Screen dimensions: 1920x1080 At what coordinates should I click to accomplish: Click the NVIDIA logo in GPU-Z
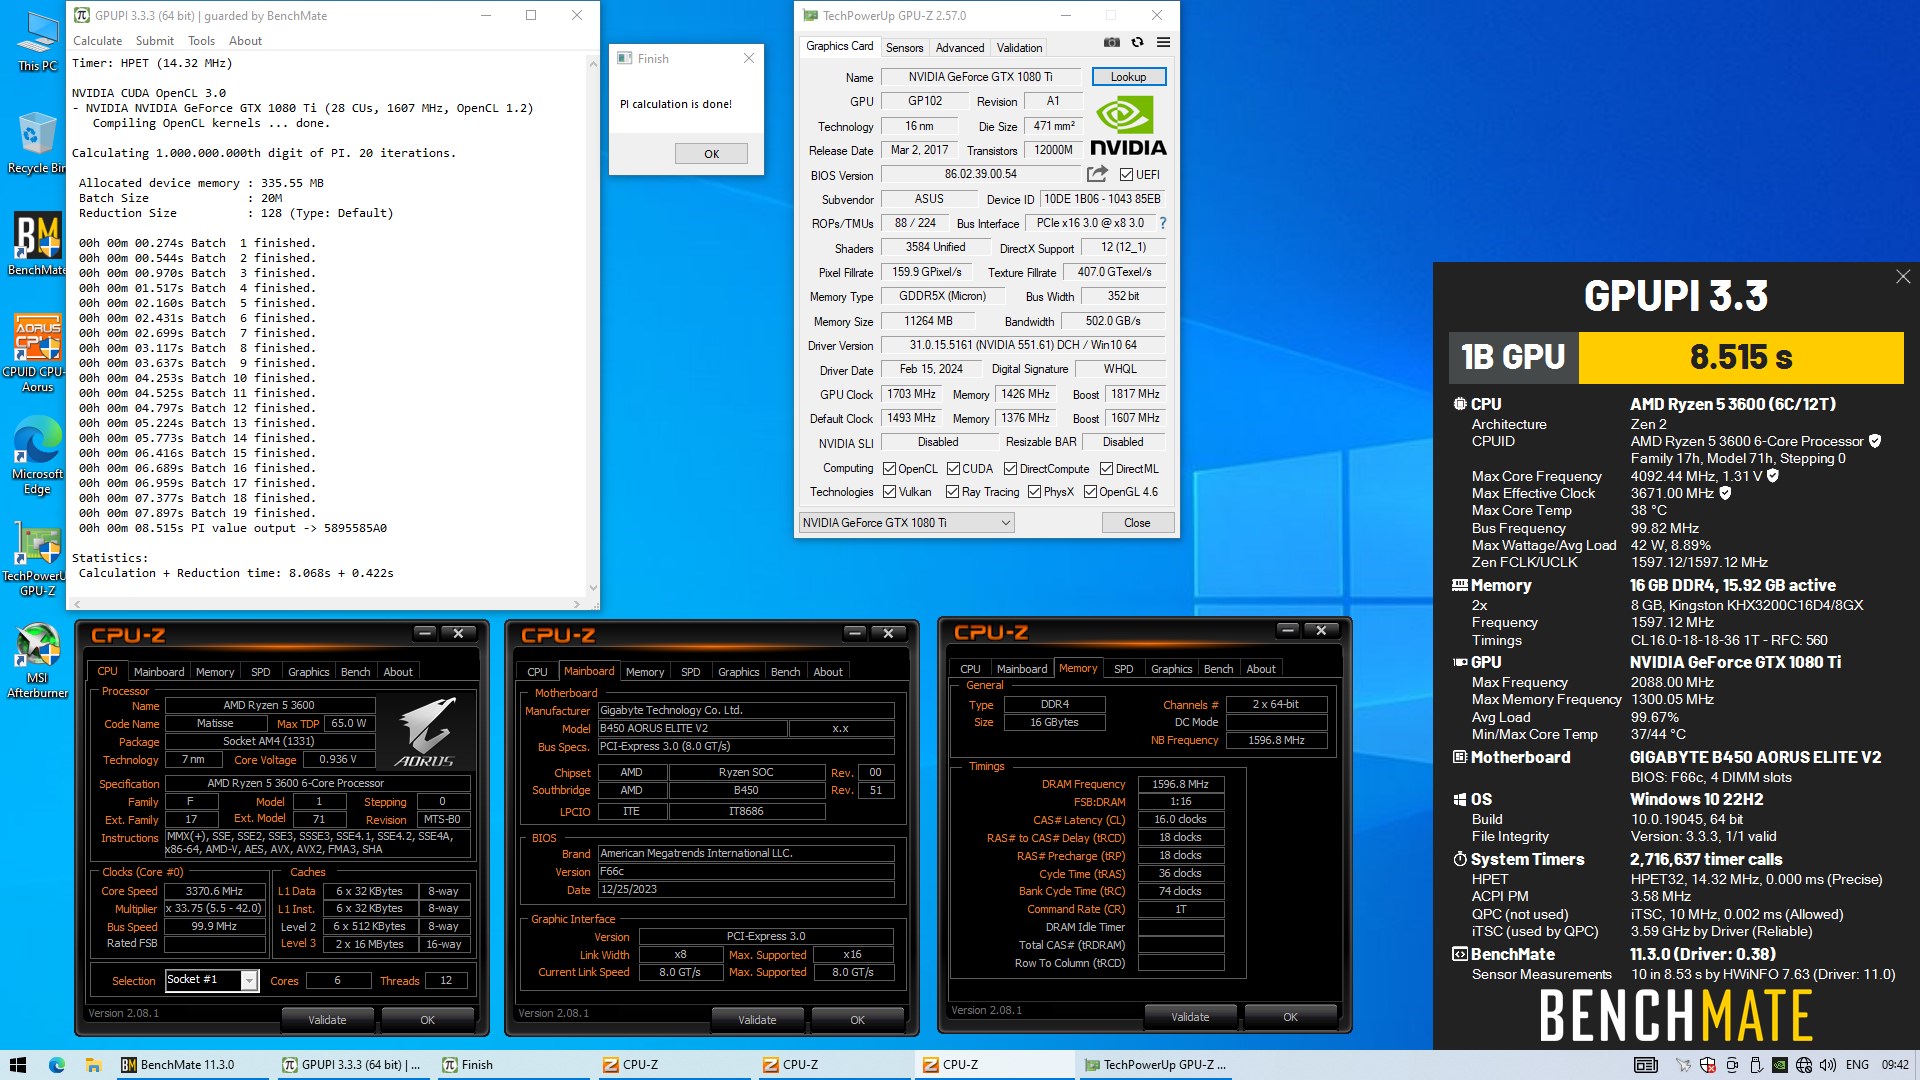[x=1128, y=126]
